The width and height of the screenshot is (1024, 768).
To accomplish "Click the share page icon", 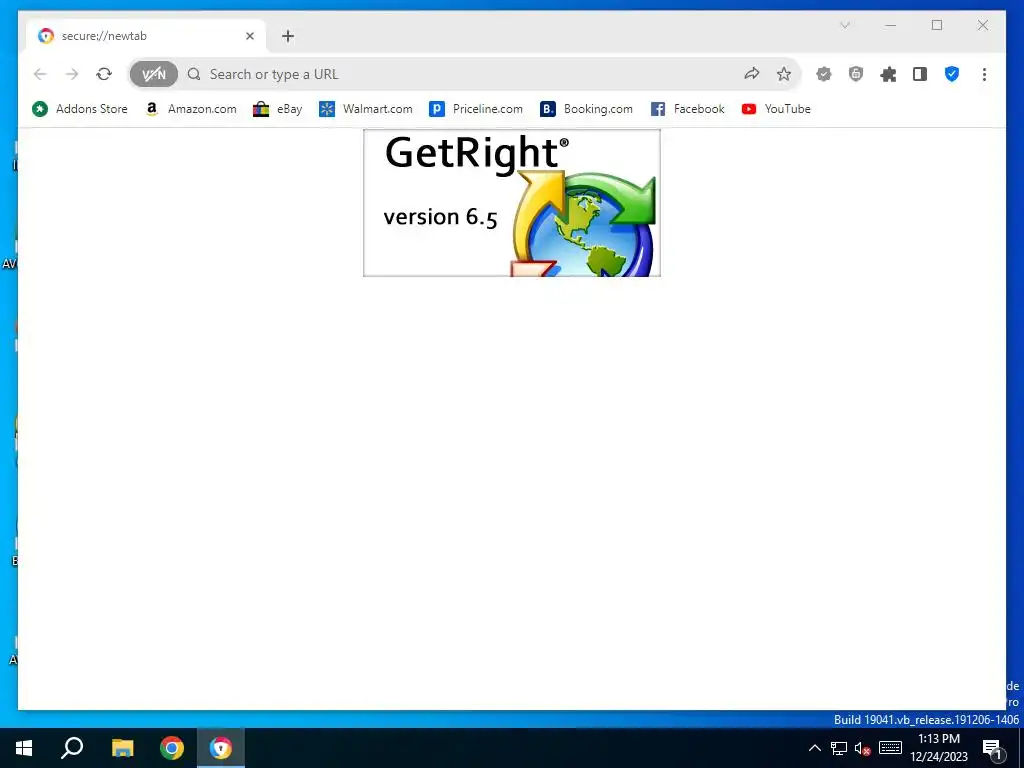I will [x=752, y=74].
